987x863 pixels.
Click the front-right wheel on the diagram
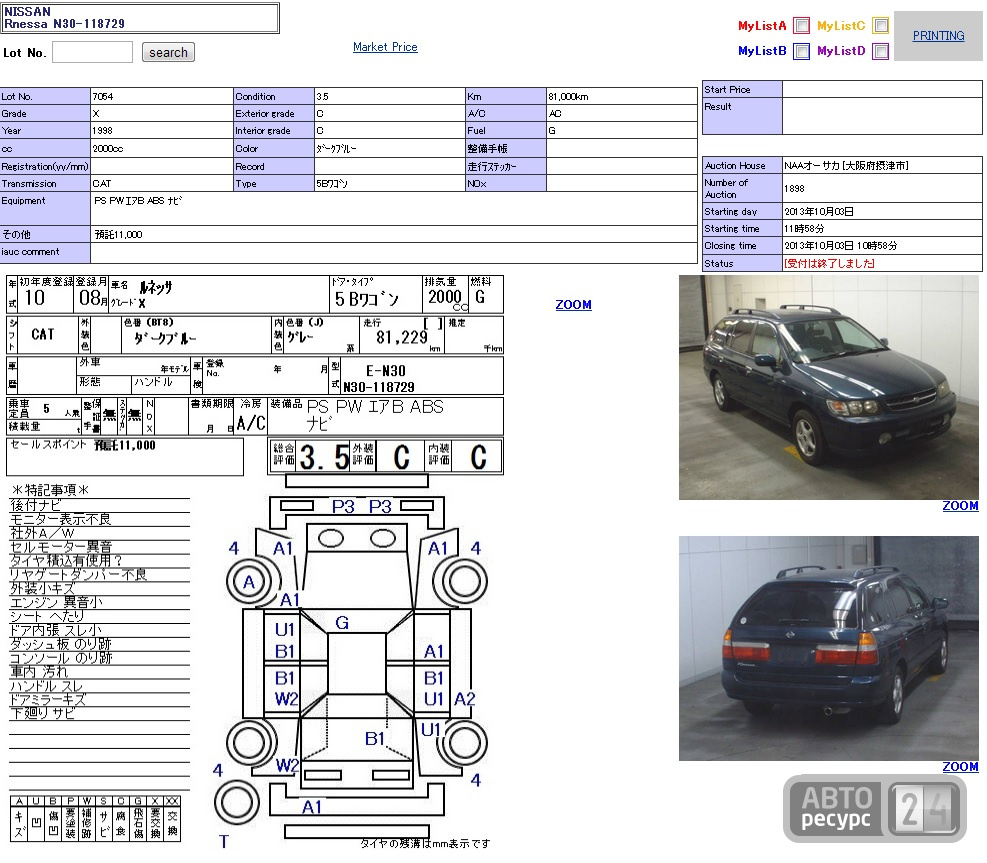[x=465, y=582]
